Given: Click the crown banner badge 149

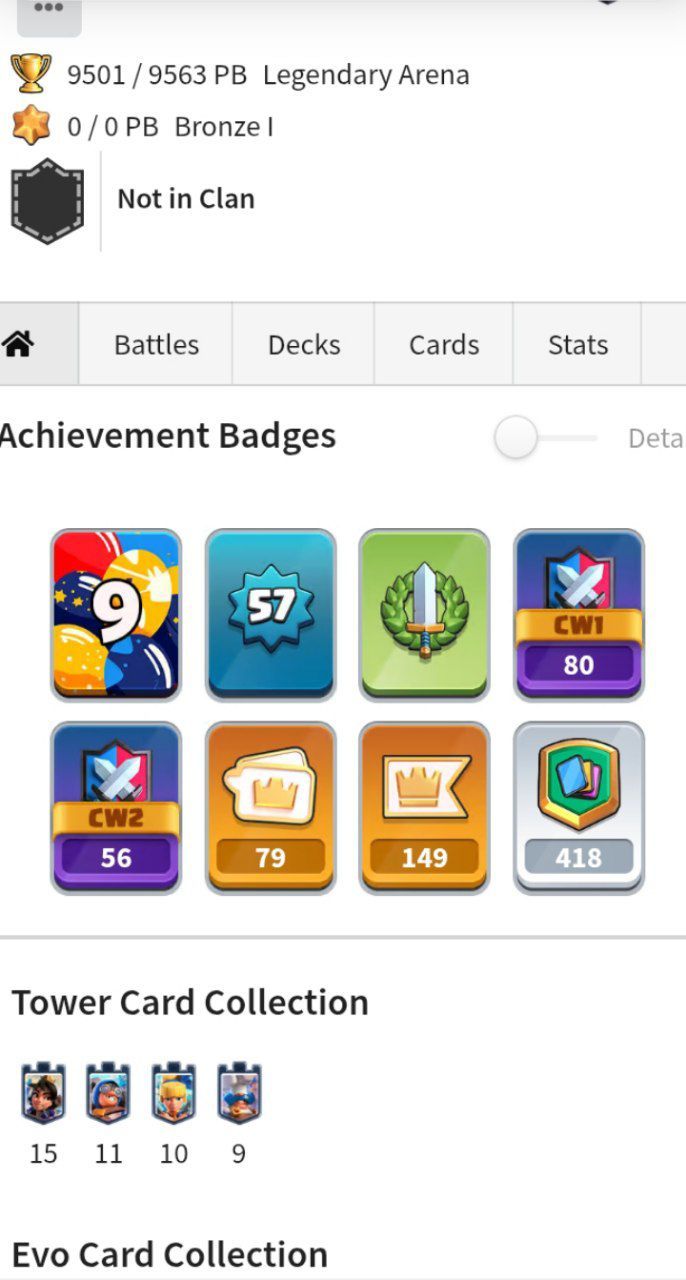Looking at the screenshot, I should (x=424, y=807).
